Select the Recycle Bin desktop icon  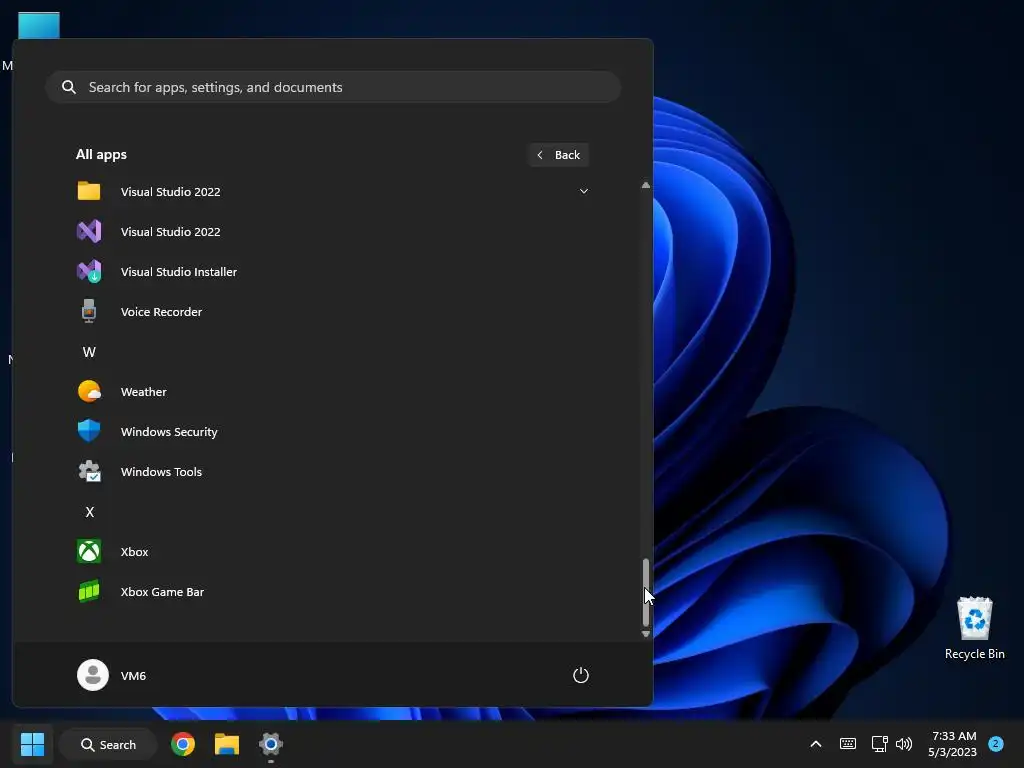point(974,628)
